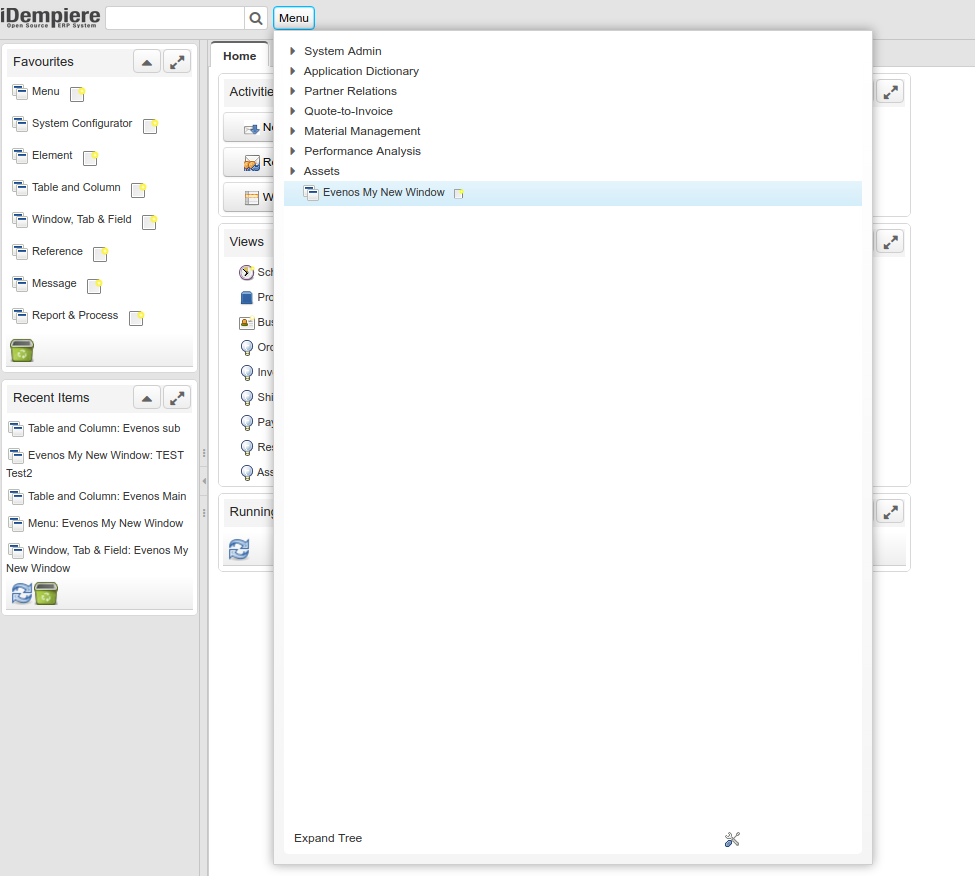This screenshot has height=876, width=975.
Task: Expand the Partner Relations tree node
Action: [292, 91]
